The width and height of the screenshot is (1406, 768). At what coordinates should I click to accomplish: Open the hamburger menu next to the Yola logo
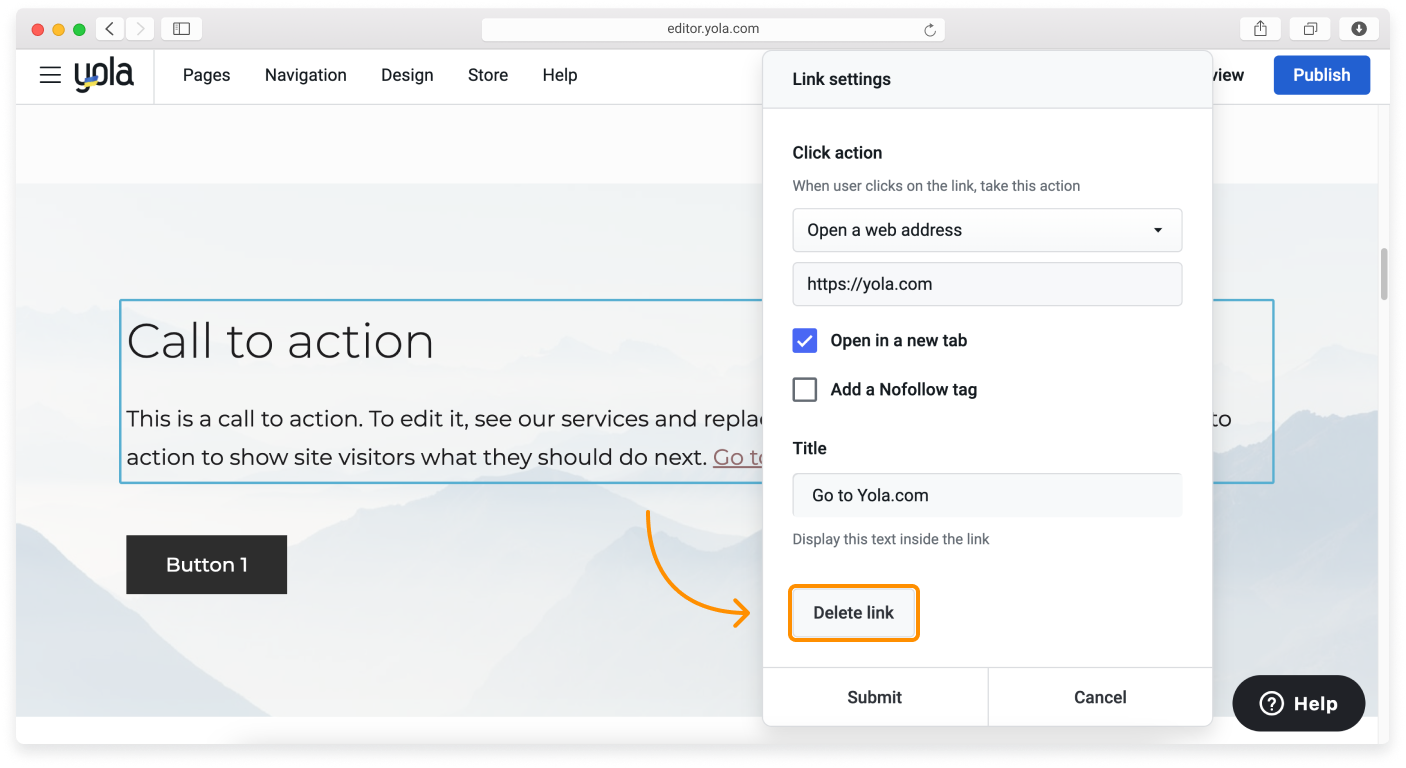(x=50, y=75)
